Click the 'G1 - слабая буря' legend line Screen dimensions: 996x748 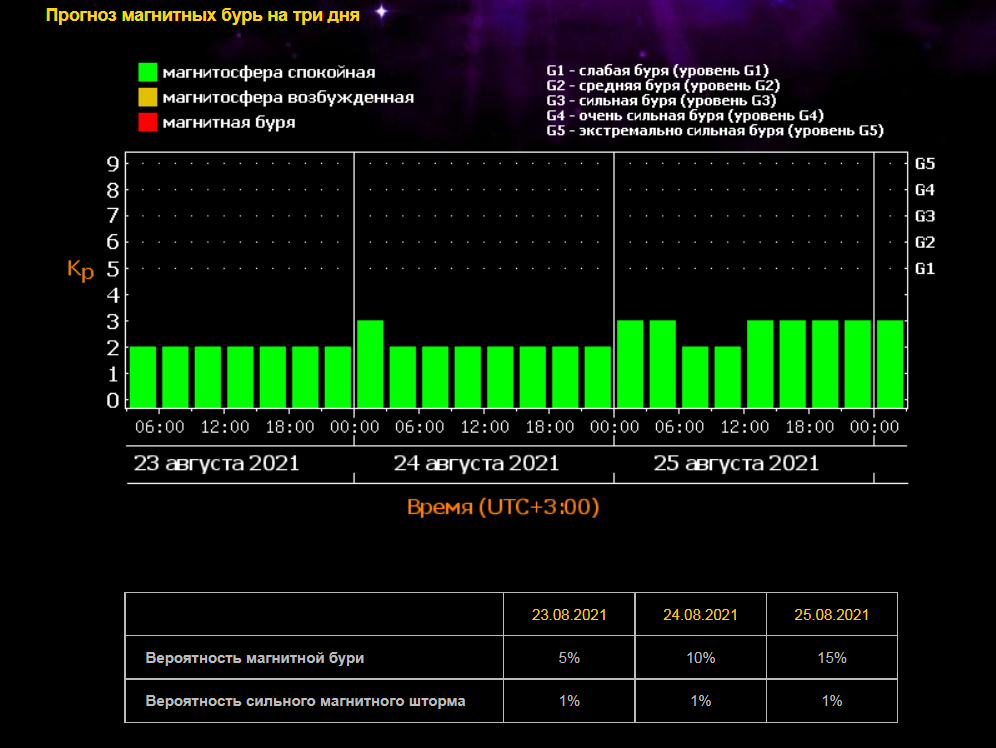point(657,71)
